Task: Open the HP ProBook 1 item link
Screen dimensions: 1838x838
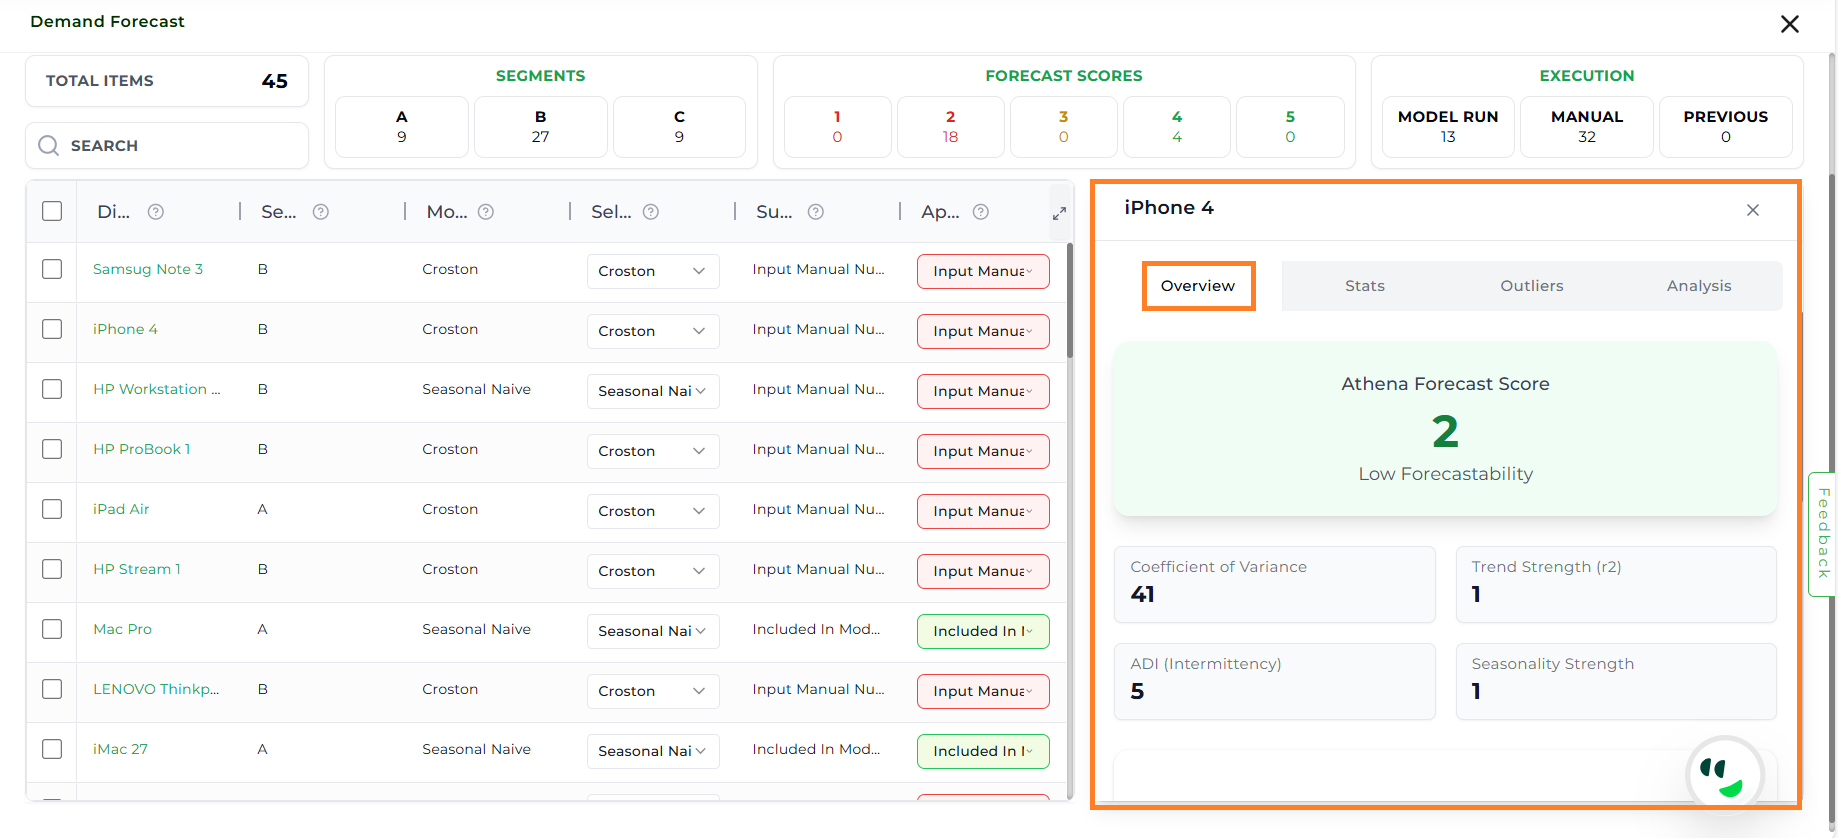Action: (x=141, y=449)
